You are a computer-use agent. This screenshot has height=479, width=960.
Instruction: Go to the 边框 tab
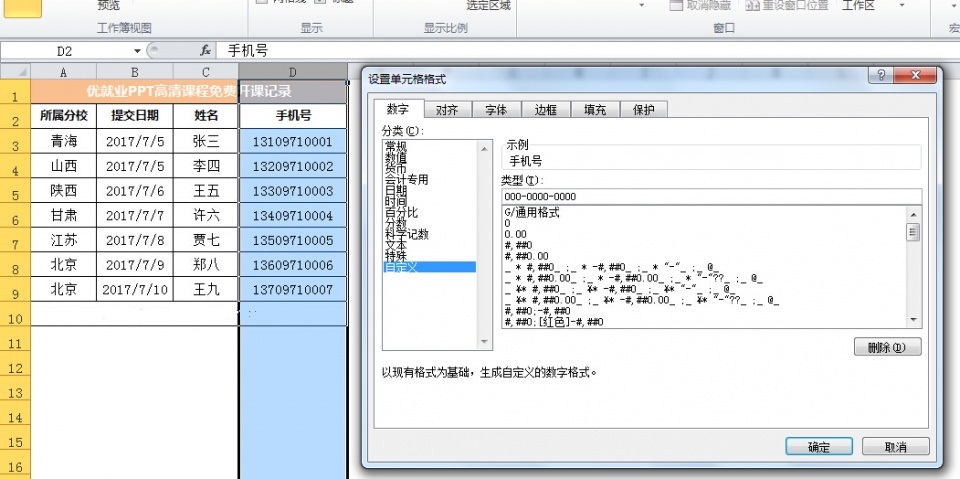tap(546, 110)
